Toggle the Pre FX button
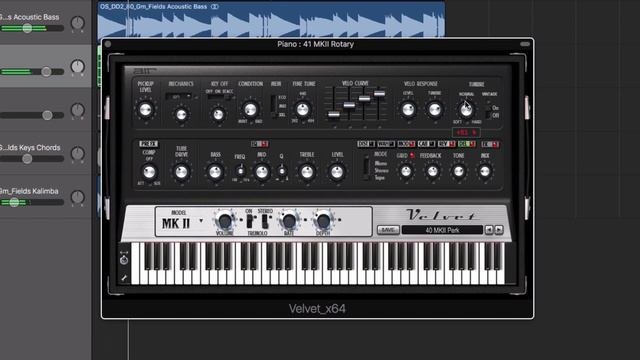640x360 pixels. 149,144
